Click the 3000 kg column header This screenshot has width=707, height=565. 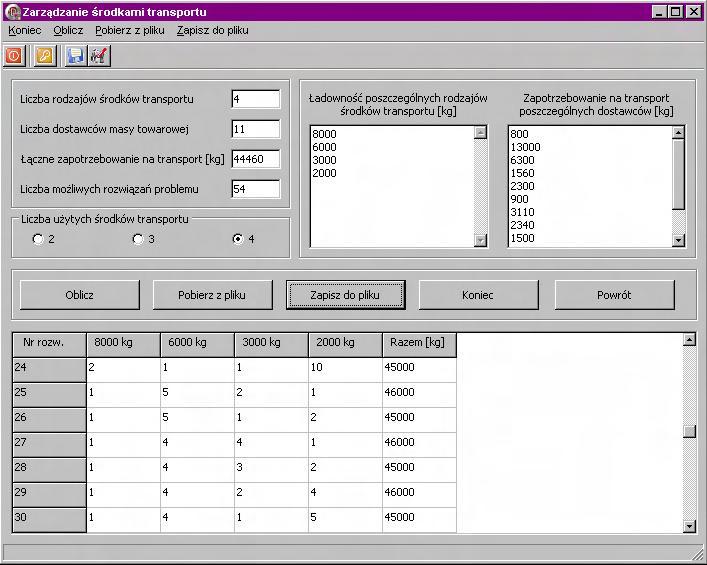pyautogui.click(x=271, y=345)
